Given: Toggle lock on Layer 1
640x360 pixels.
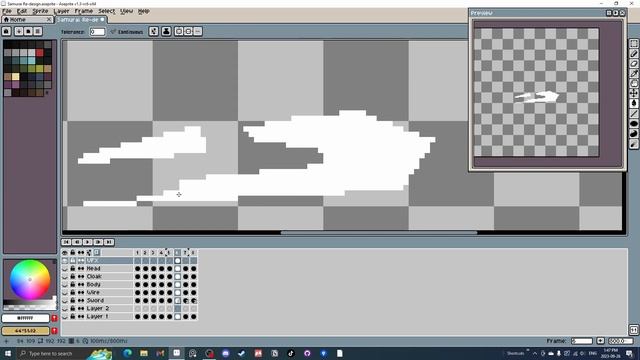Looking at the screenshot, I should click(73, 316).
